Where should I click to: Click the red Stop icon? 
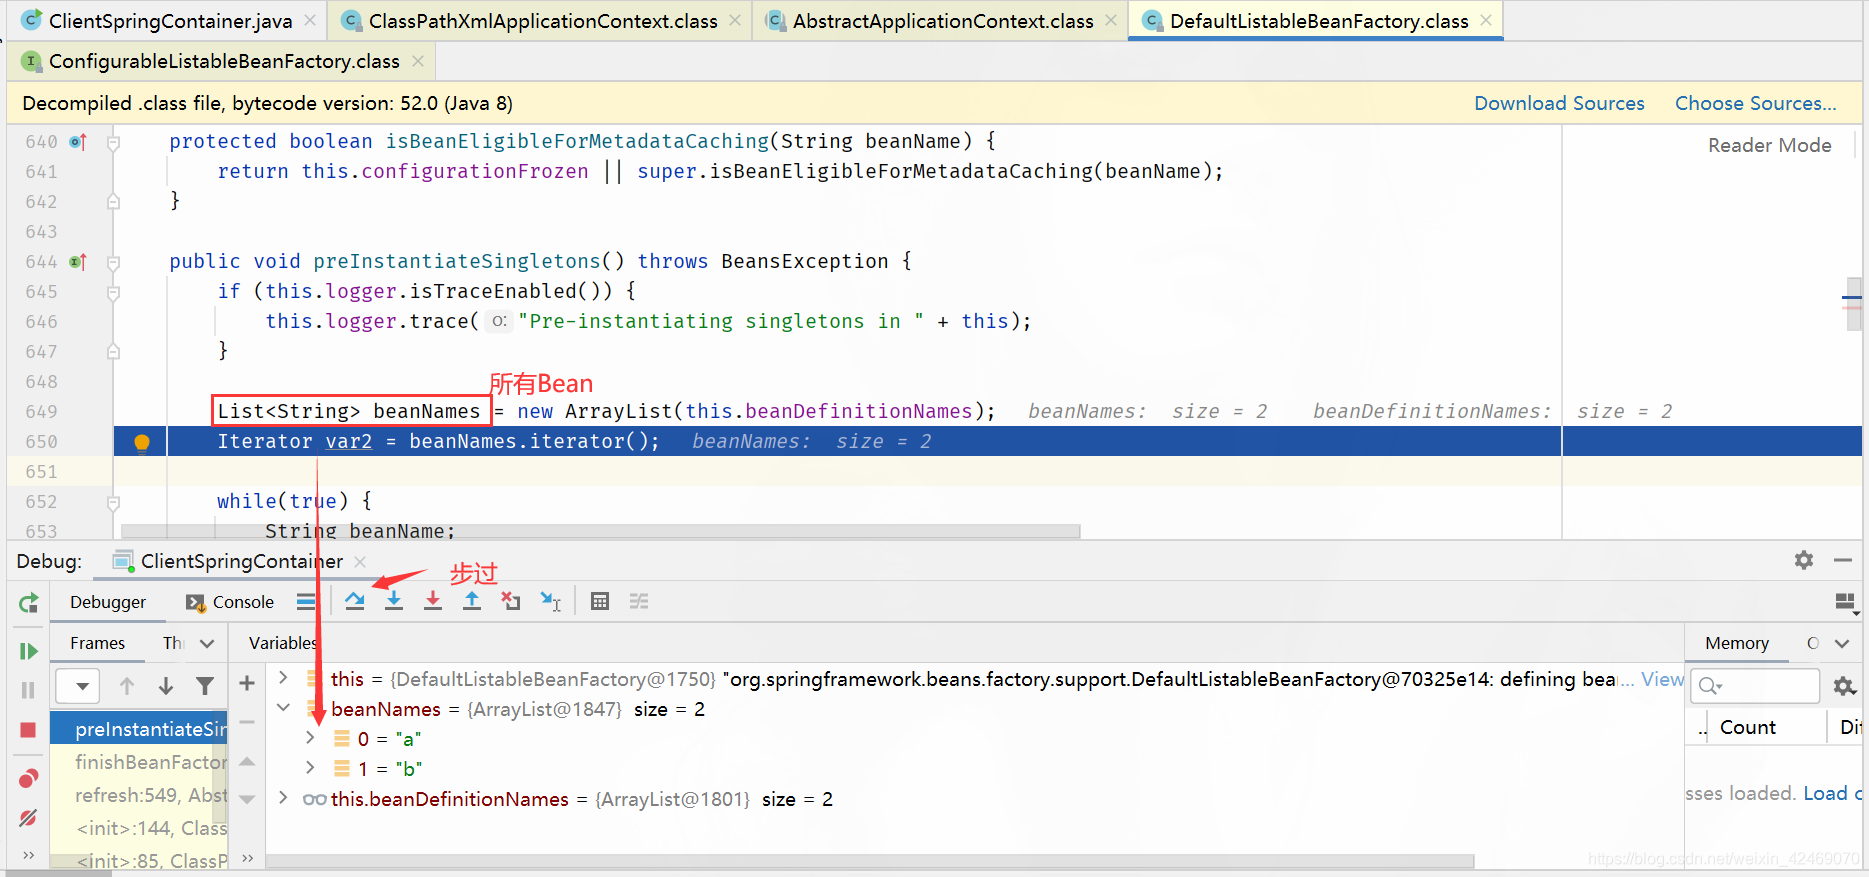click(28, 730)
